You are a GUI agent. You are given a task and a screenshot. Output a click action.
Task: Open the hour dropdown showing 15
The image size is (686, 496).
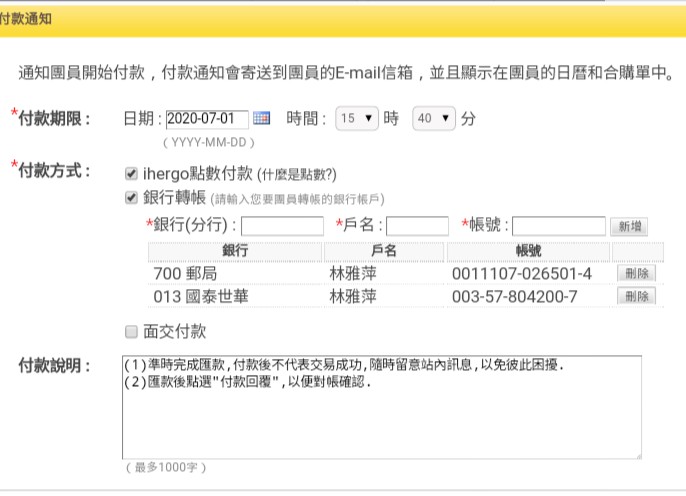coord(357,118)
